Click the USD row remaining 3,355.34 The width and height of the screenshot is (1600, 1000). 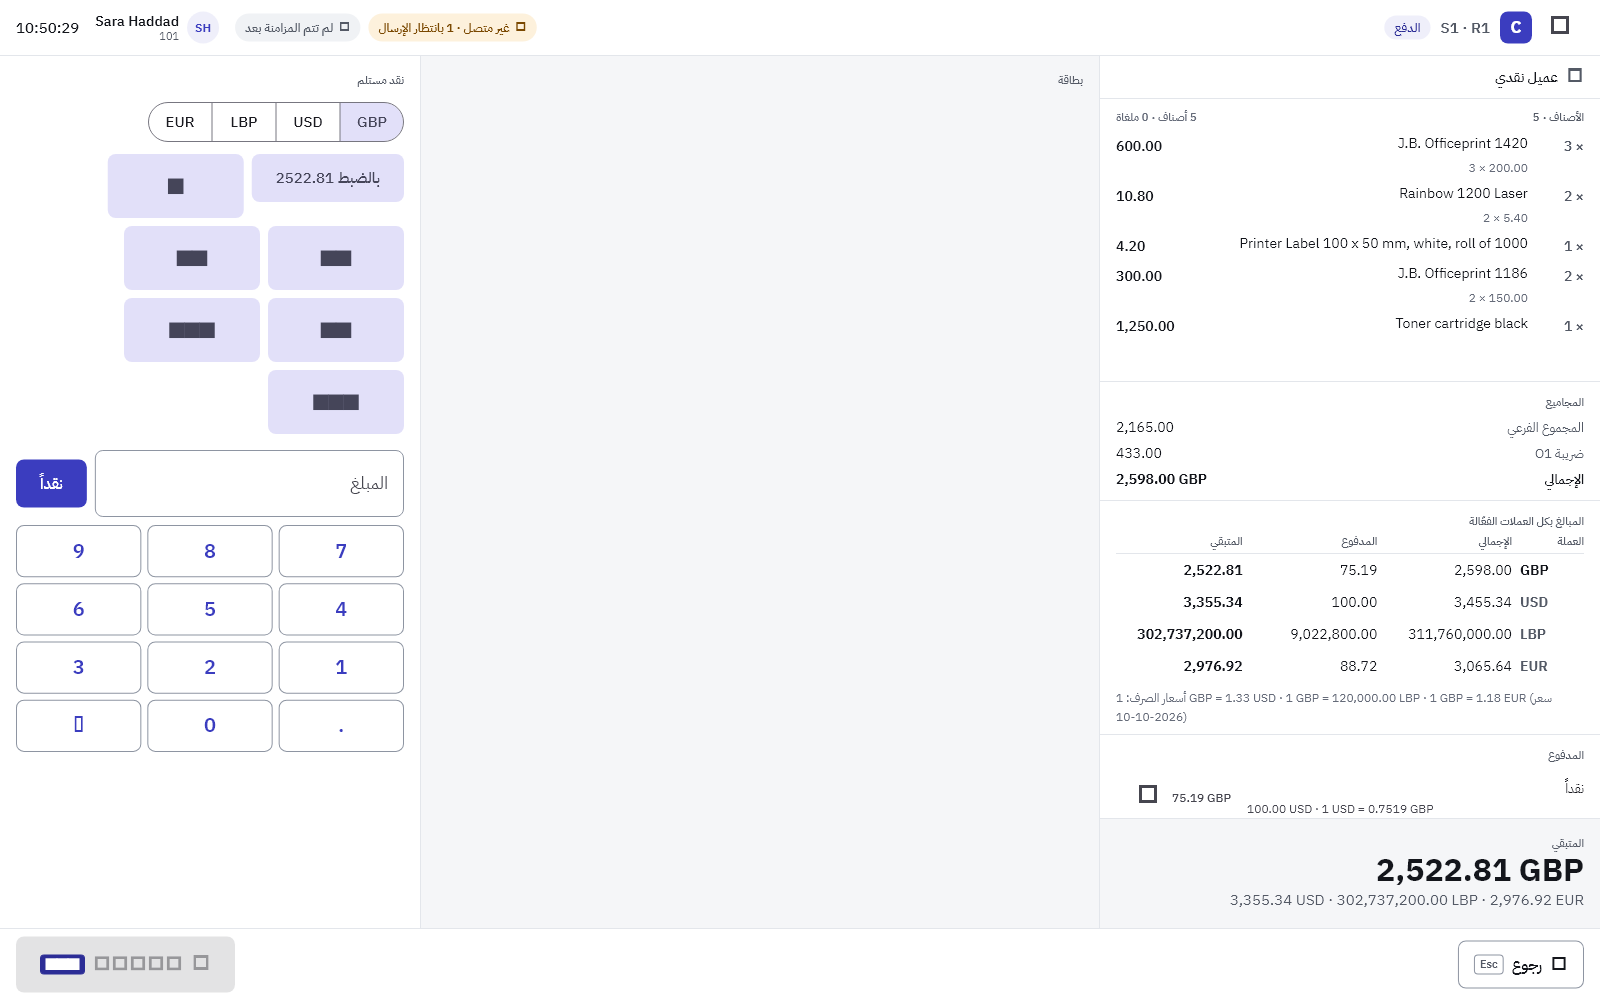pyautogui.click(x=1212, y=602)
